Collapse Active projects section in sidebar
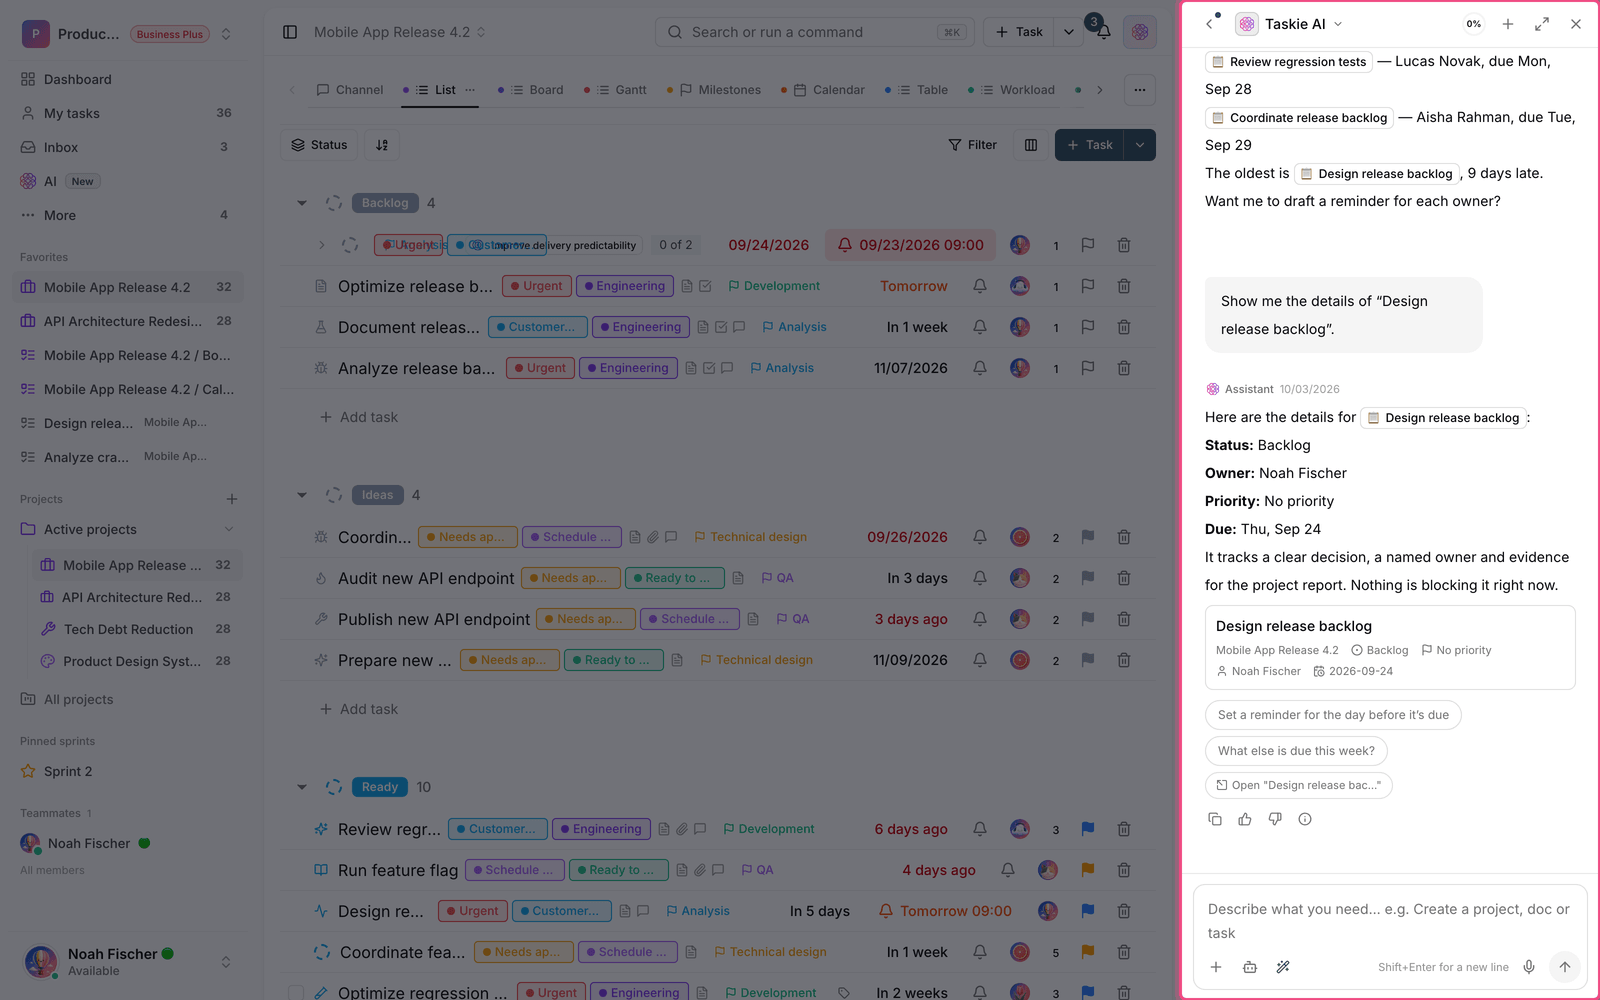This screenshot has width=1600, height=1000. (229, 529)
